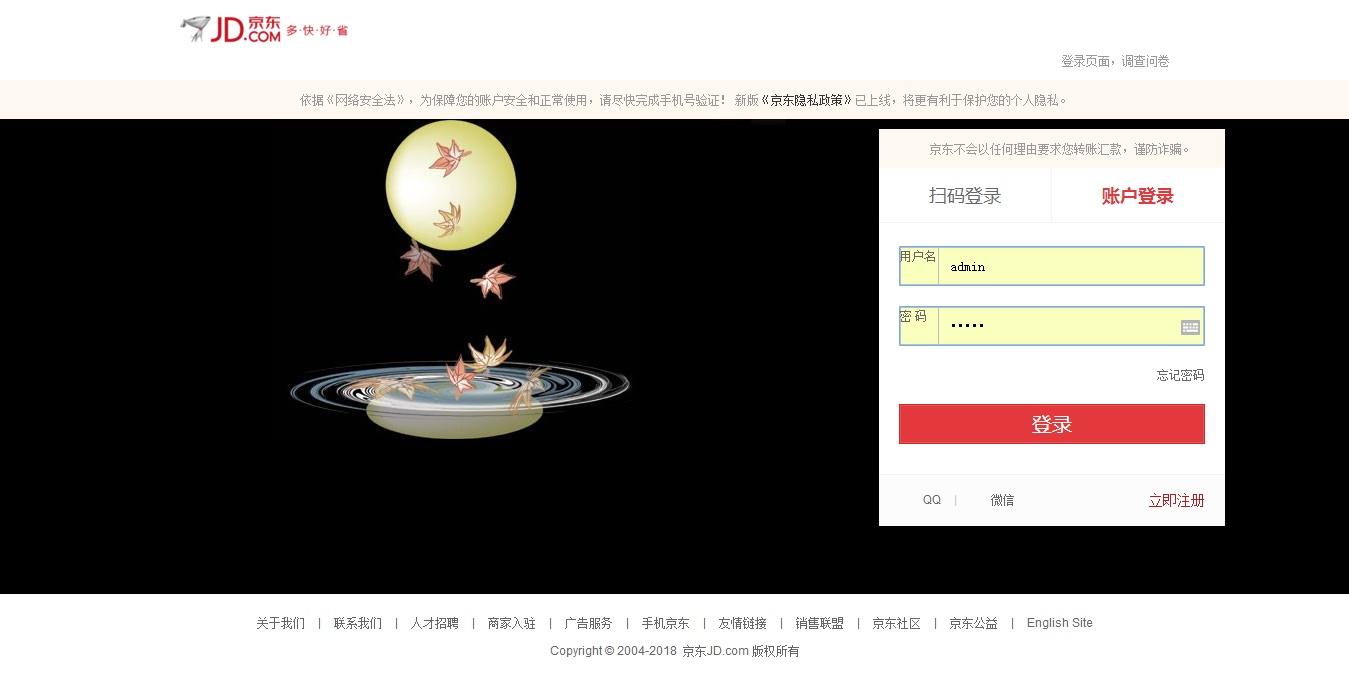1349x700 pixels.
Task: Click the water ripple animation graphic
Action: (460, 390)
